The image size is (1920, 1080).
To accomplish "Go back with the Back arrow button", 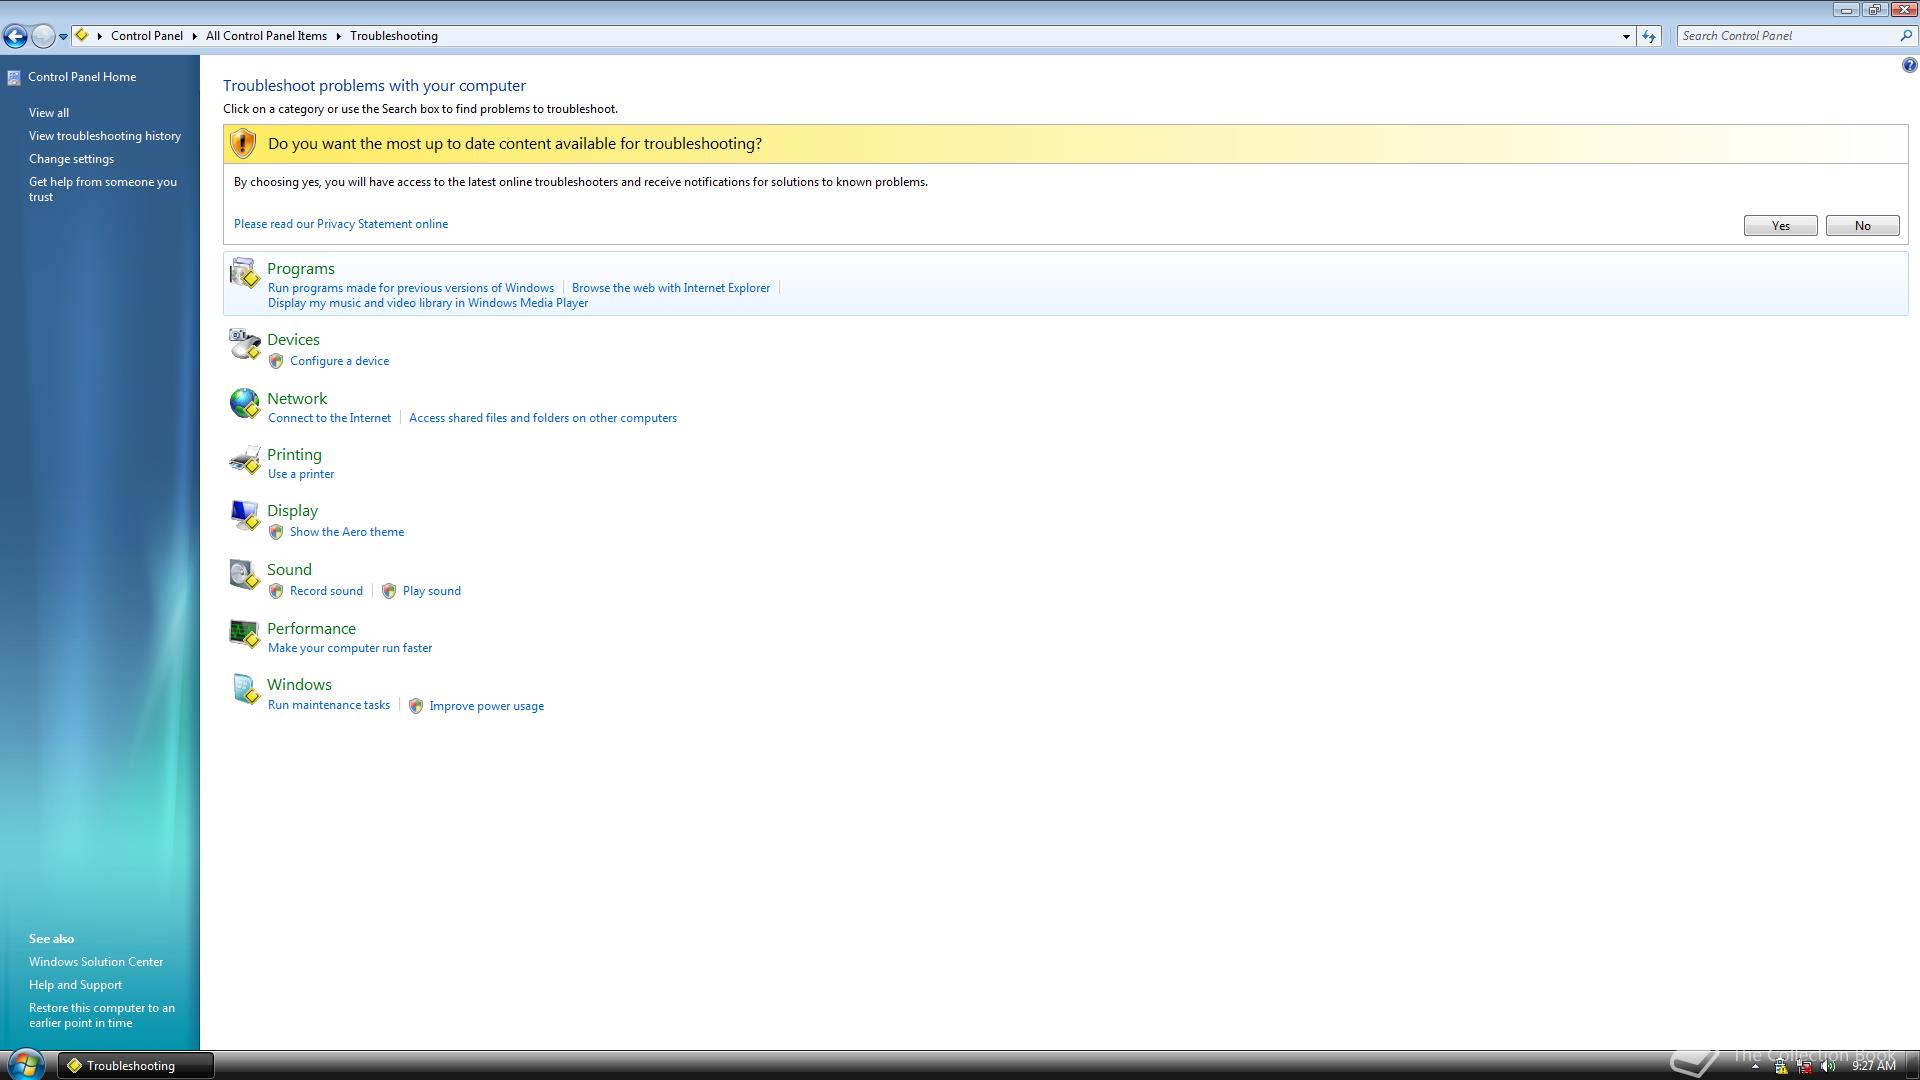I will 15,37.
